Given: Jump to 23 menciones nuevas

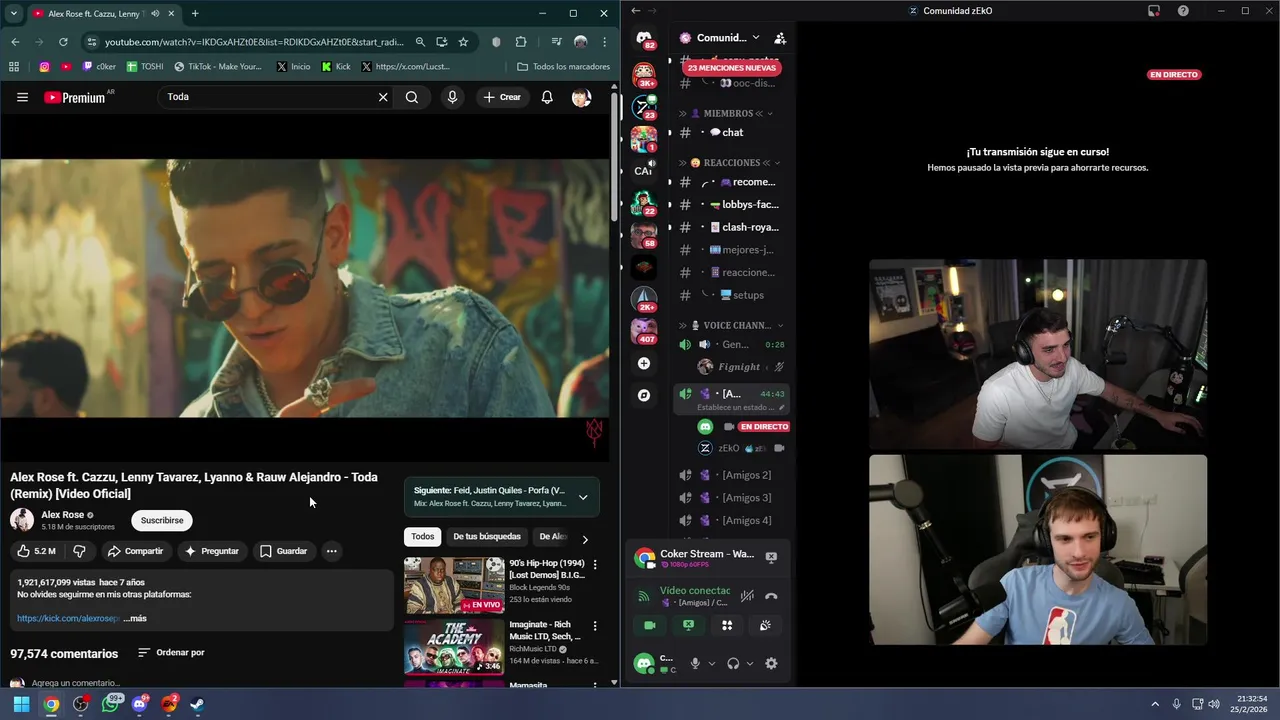Looking at the screenshot, I should tap(732, 68).
